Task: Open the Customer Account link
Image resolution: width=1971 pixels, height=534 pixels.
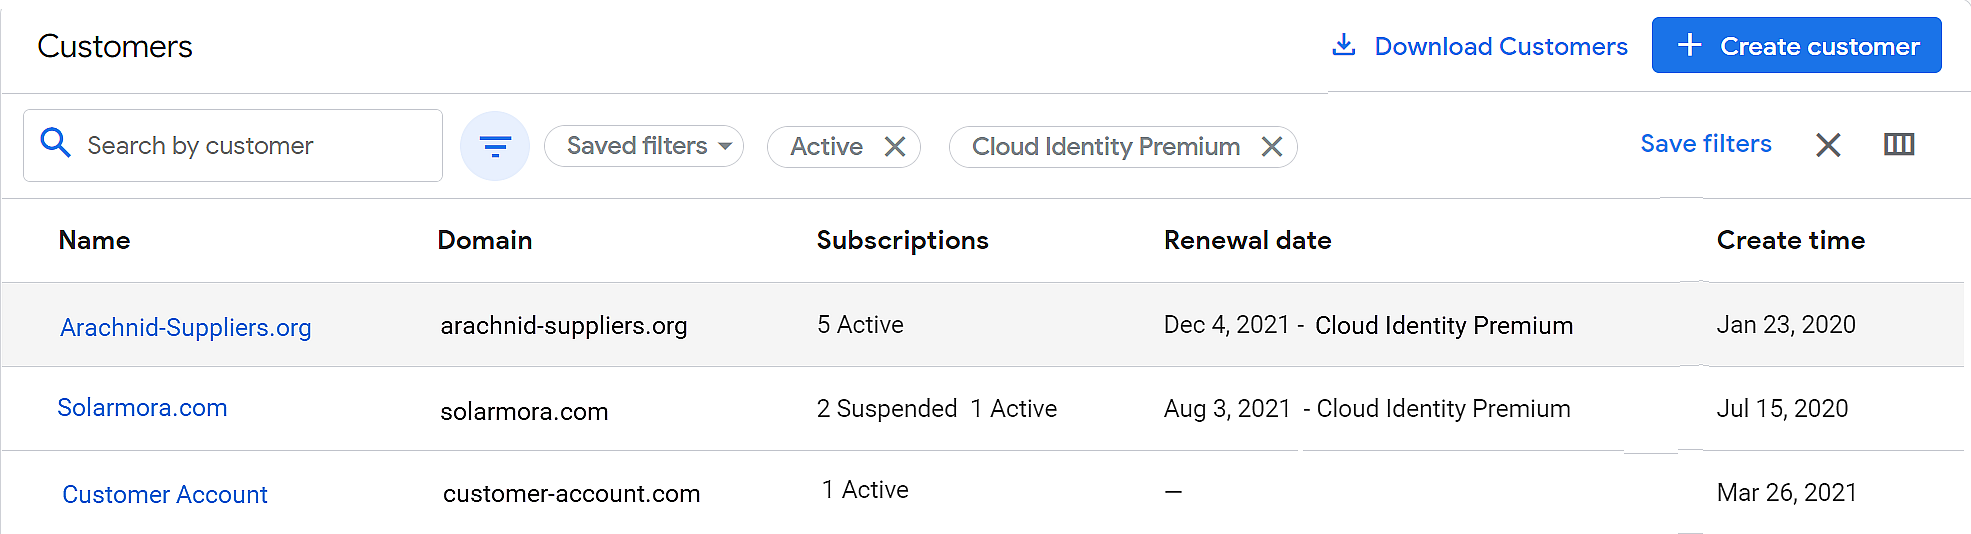Action: pos(165,494)
